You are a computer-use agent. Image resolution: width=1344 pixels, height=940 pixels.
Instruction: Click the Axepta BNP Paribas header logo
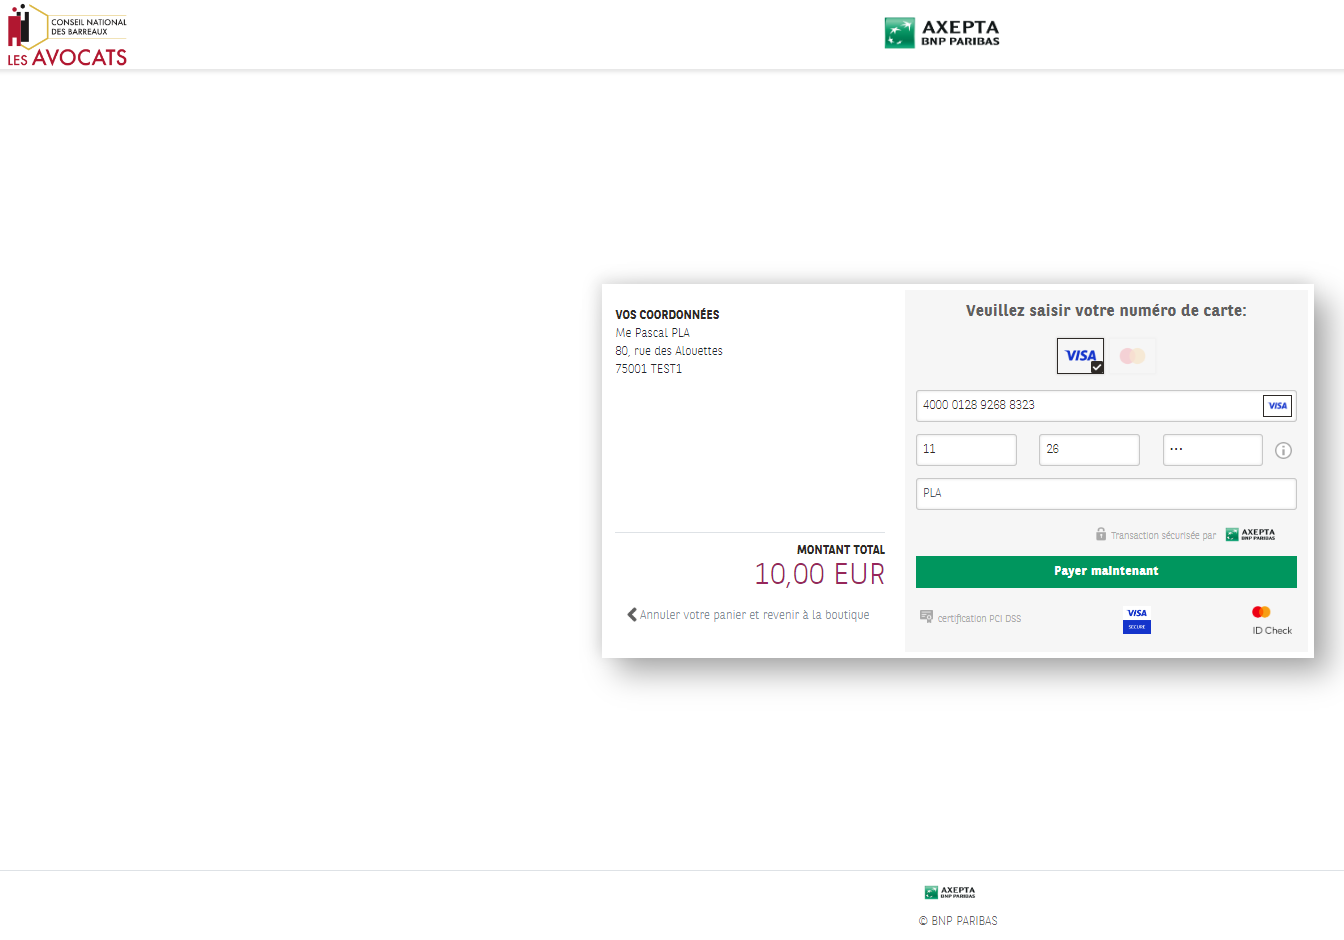click(x=942, y=33)
